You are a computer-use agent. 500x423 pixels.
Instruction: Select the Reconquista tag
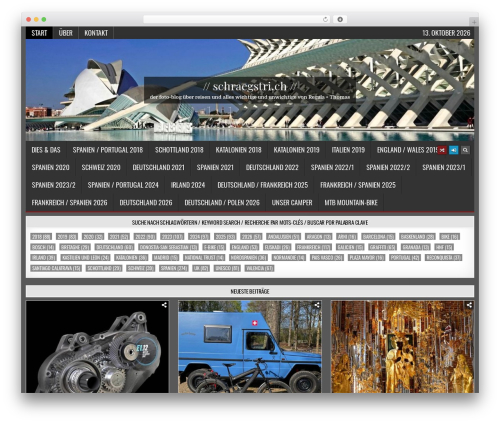pos(443,258)
